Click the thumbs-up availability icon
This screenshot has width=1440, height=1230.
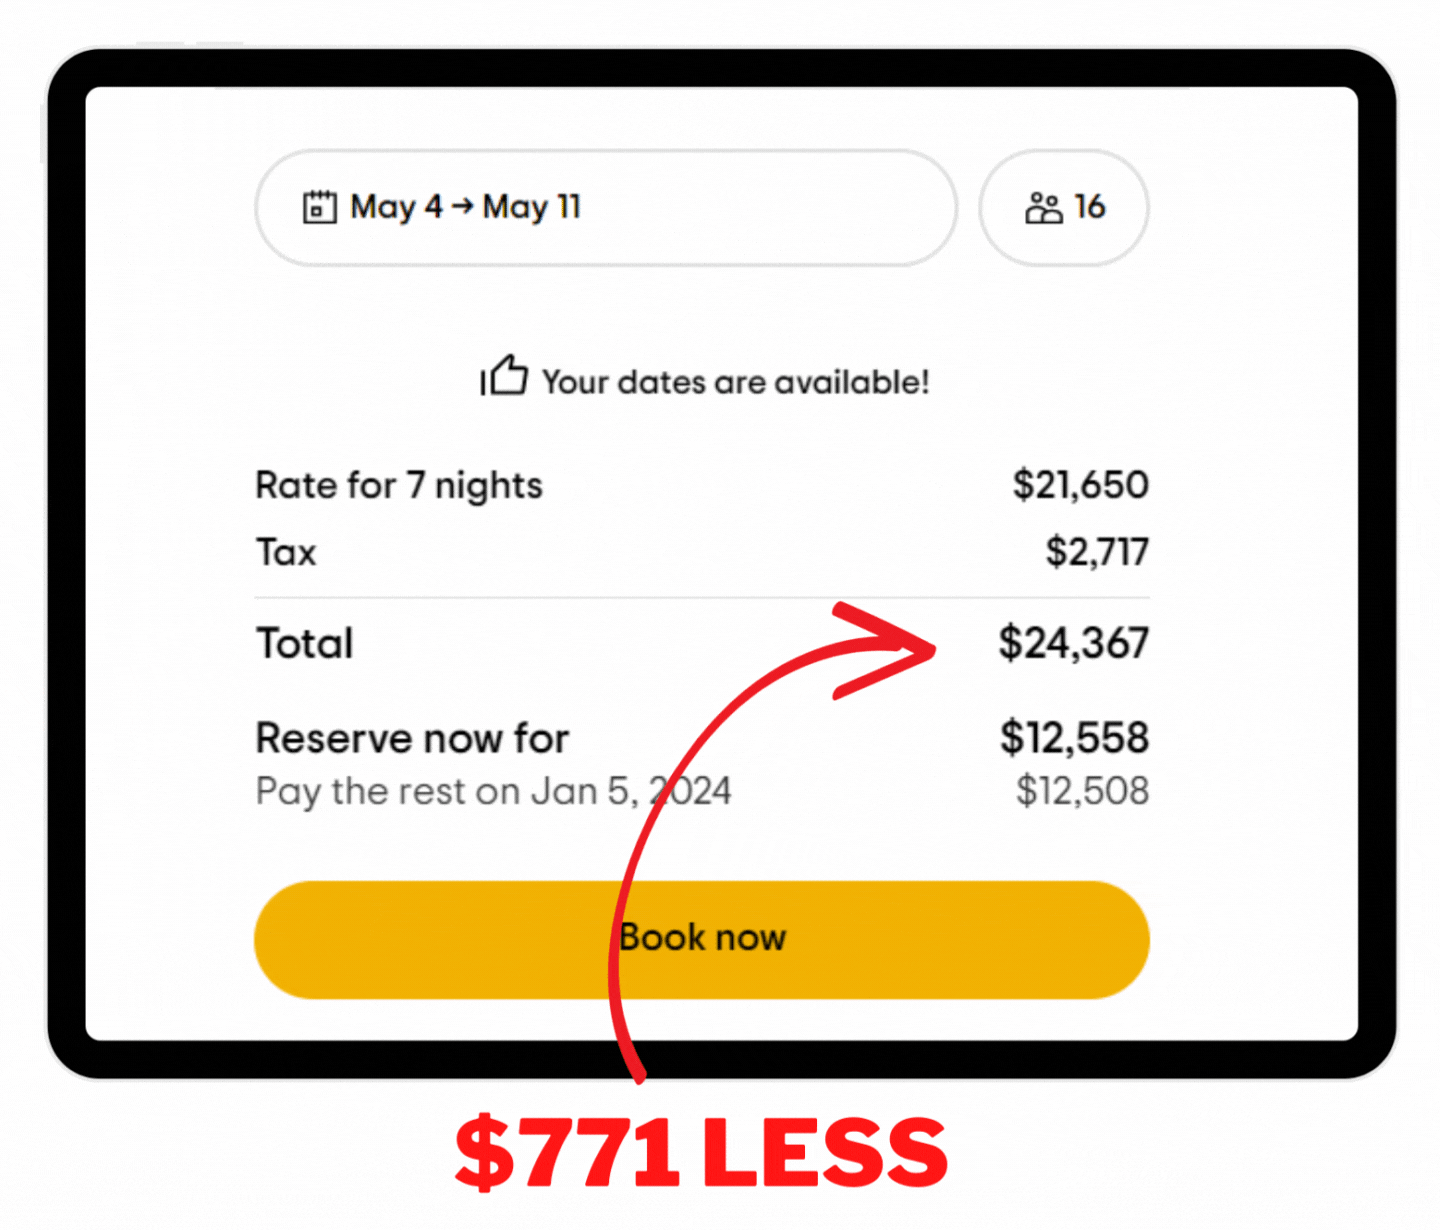pyautogui.click(x=505, y=377)
